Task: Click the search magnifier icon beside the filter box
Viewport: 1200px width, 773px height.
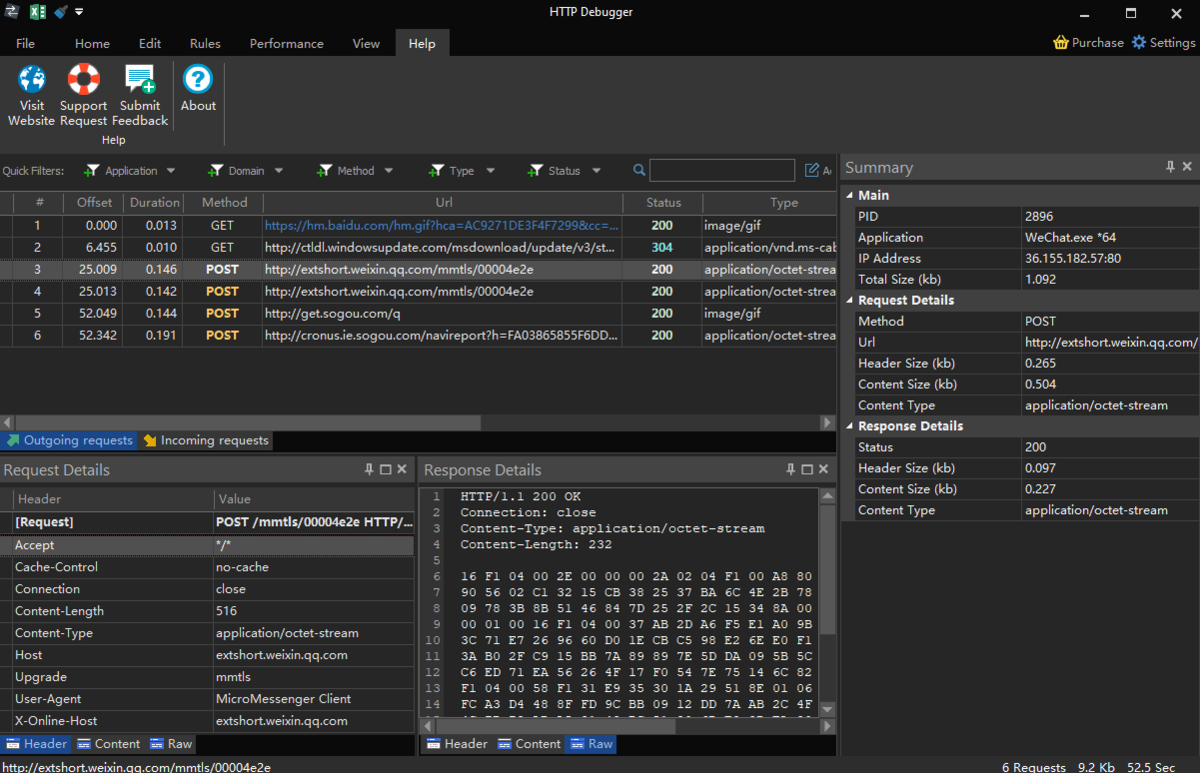Action: coord(639,171)
